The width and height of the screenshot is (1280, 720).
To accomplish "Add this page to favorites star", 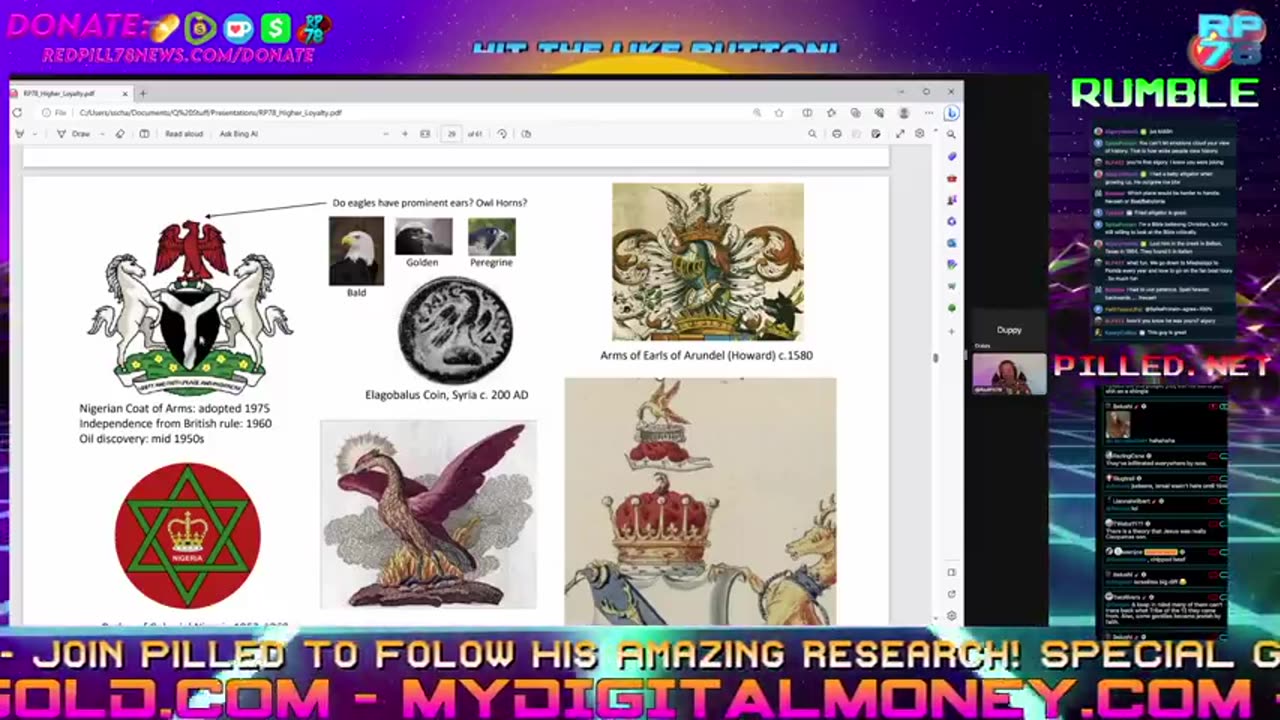I will (779, 113).
